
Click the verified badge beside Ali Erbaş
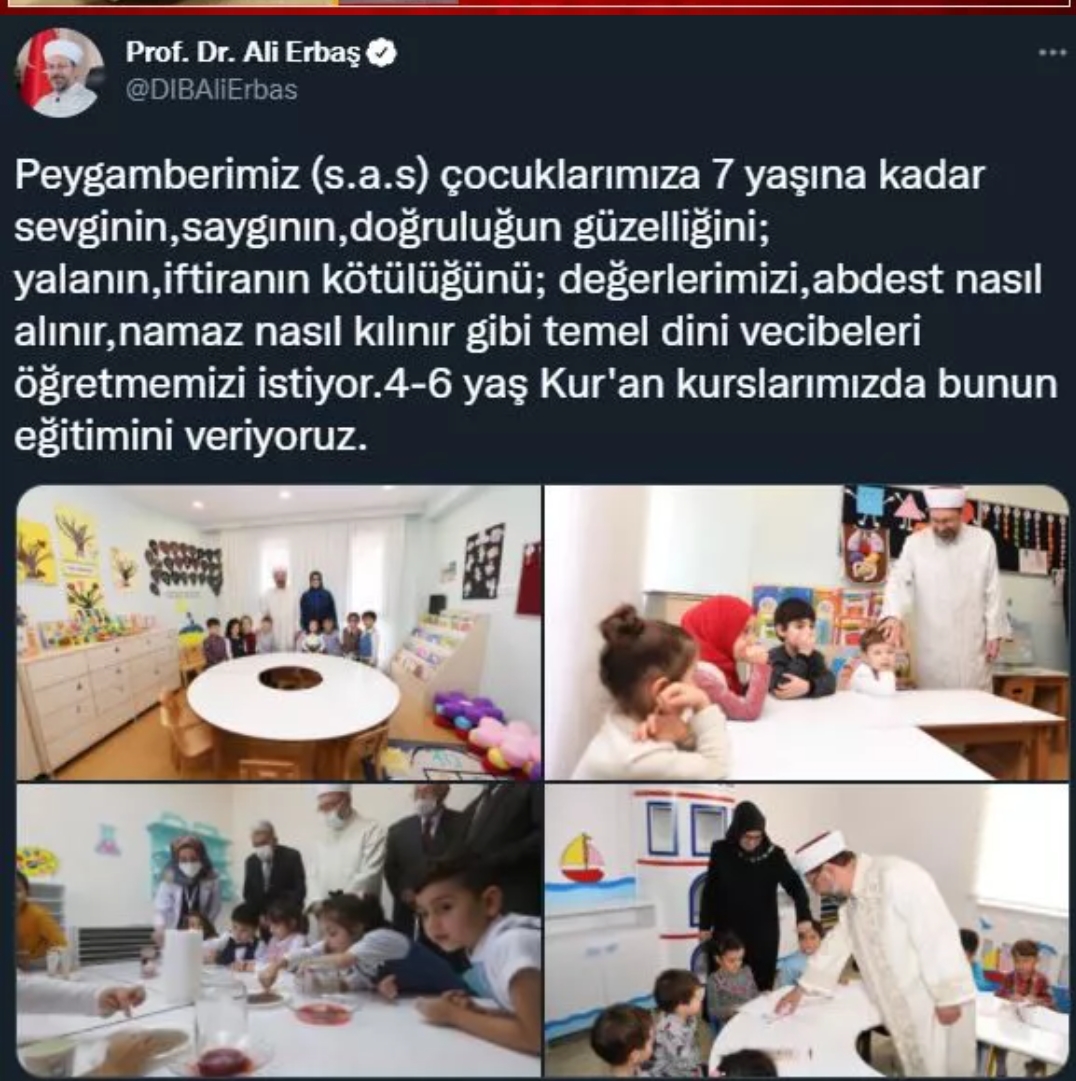point(381,53)
